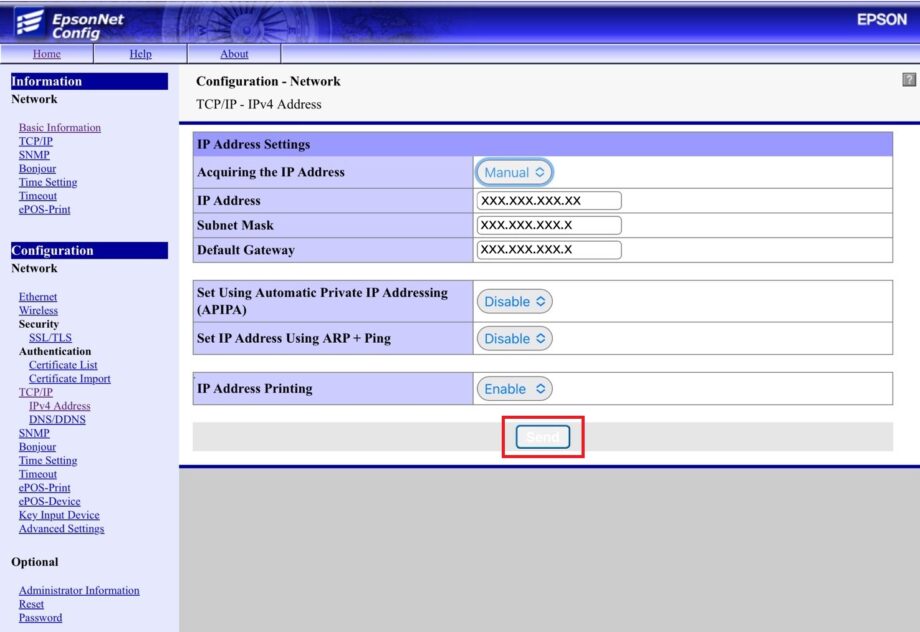Expand the APIPA Disable dropdown

(x=514, y=301)
